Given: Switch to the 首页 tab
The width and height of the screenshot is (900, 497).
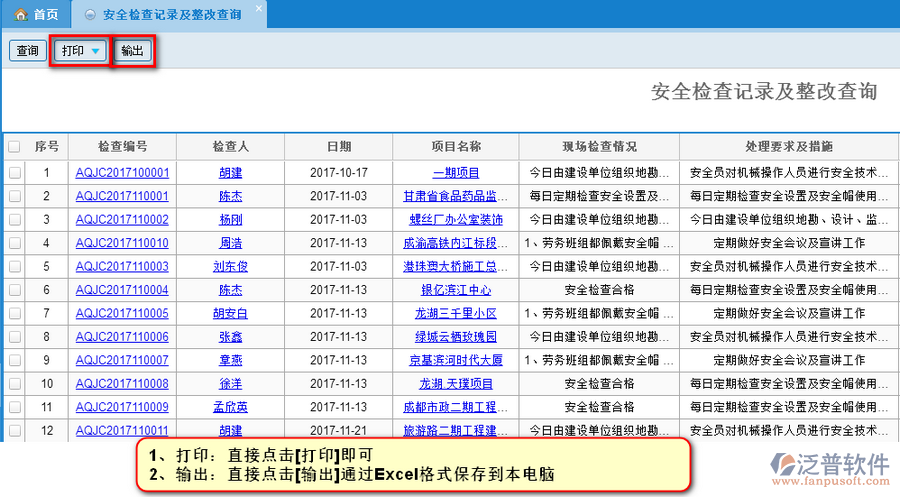Looking at the screenshot, I should [x=37, y=15].
